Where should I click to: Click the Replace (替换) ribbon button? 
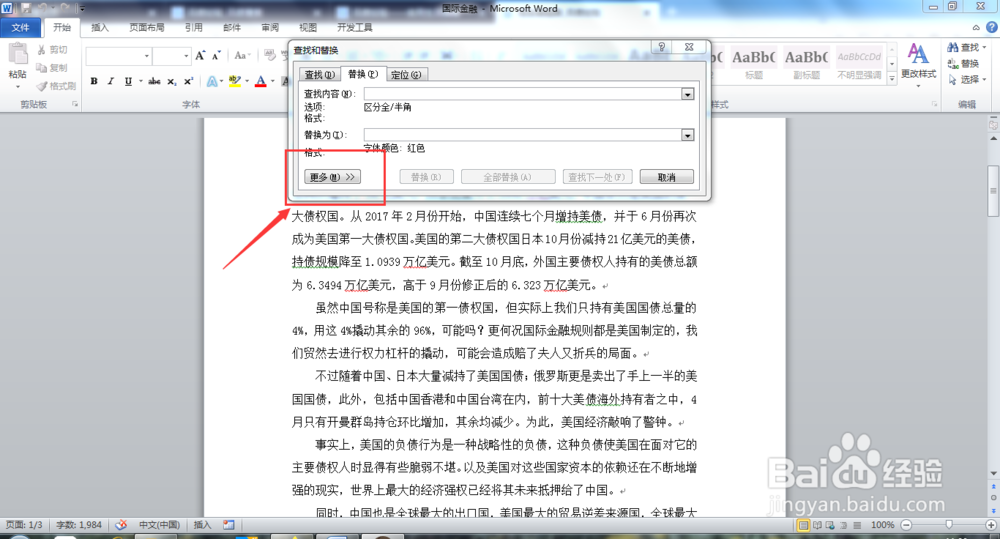click(963, 63)
